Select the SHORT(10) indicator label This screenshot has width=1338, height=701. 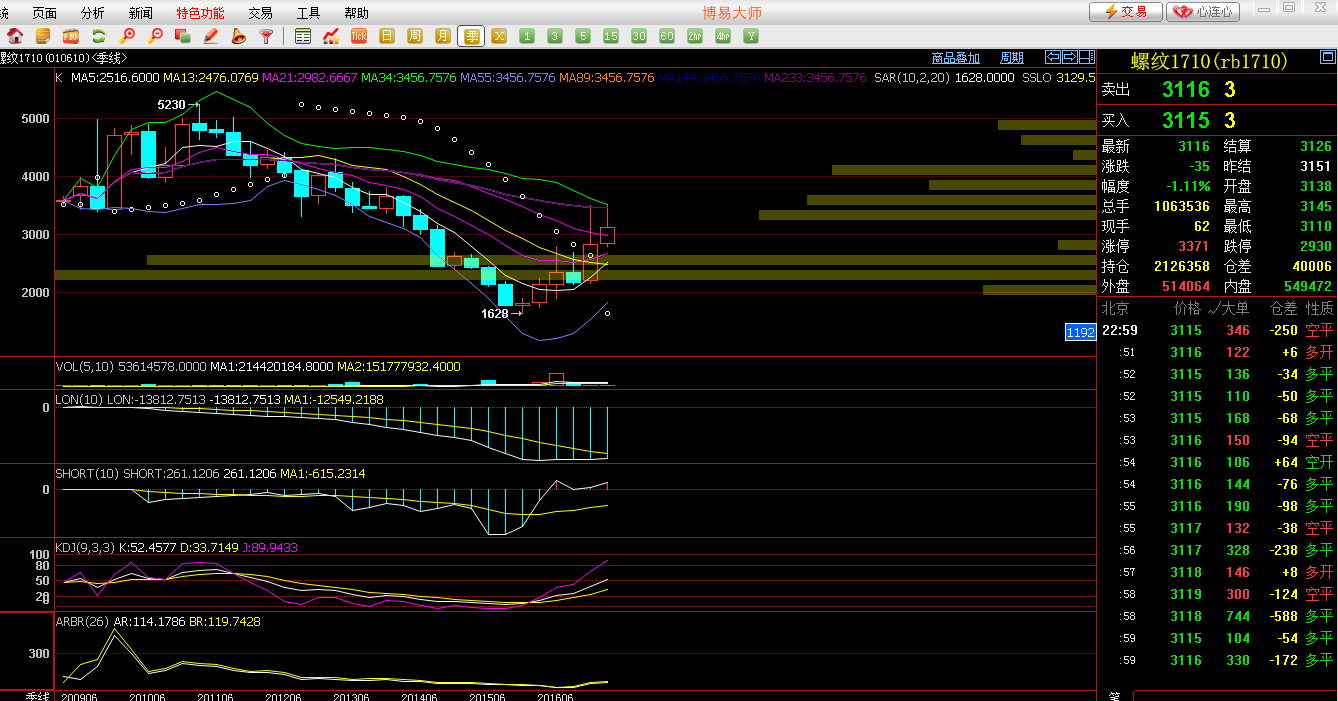(x=87, y=473)
